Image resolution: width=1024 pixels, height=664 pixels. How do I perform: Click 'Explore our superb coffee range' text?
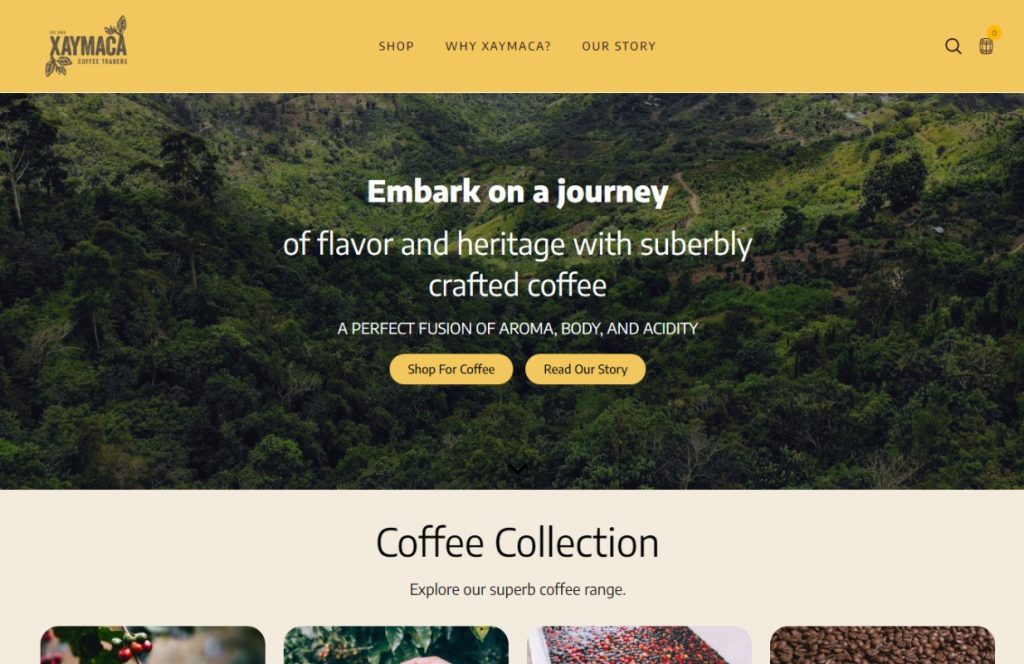(x=517, y=590)
